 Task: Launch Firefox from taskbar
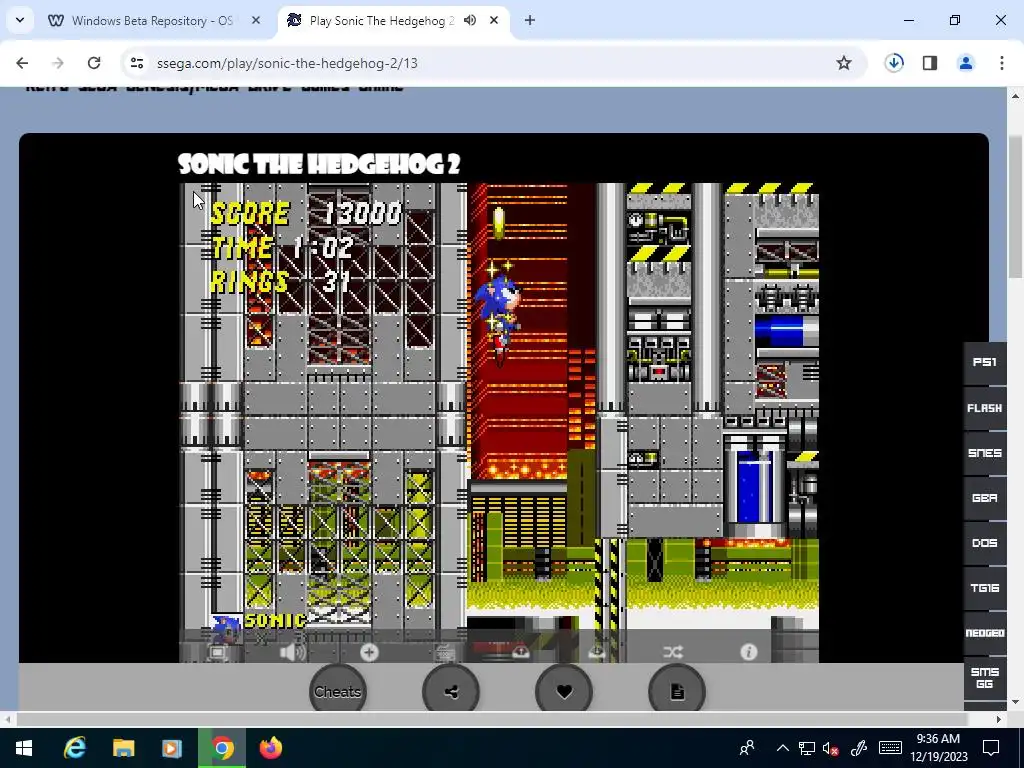271,748
